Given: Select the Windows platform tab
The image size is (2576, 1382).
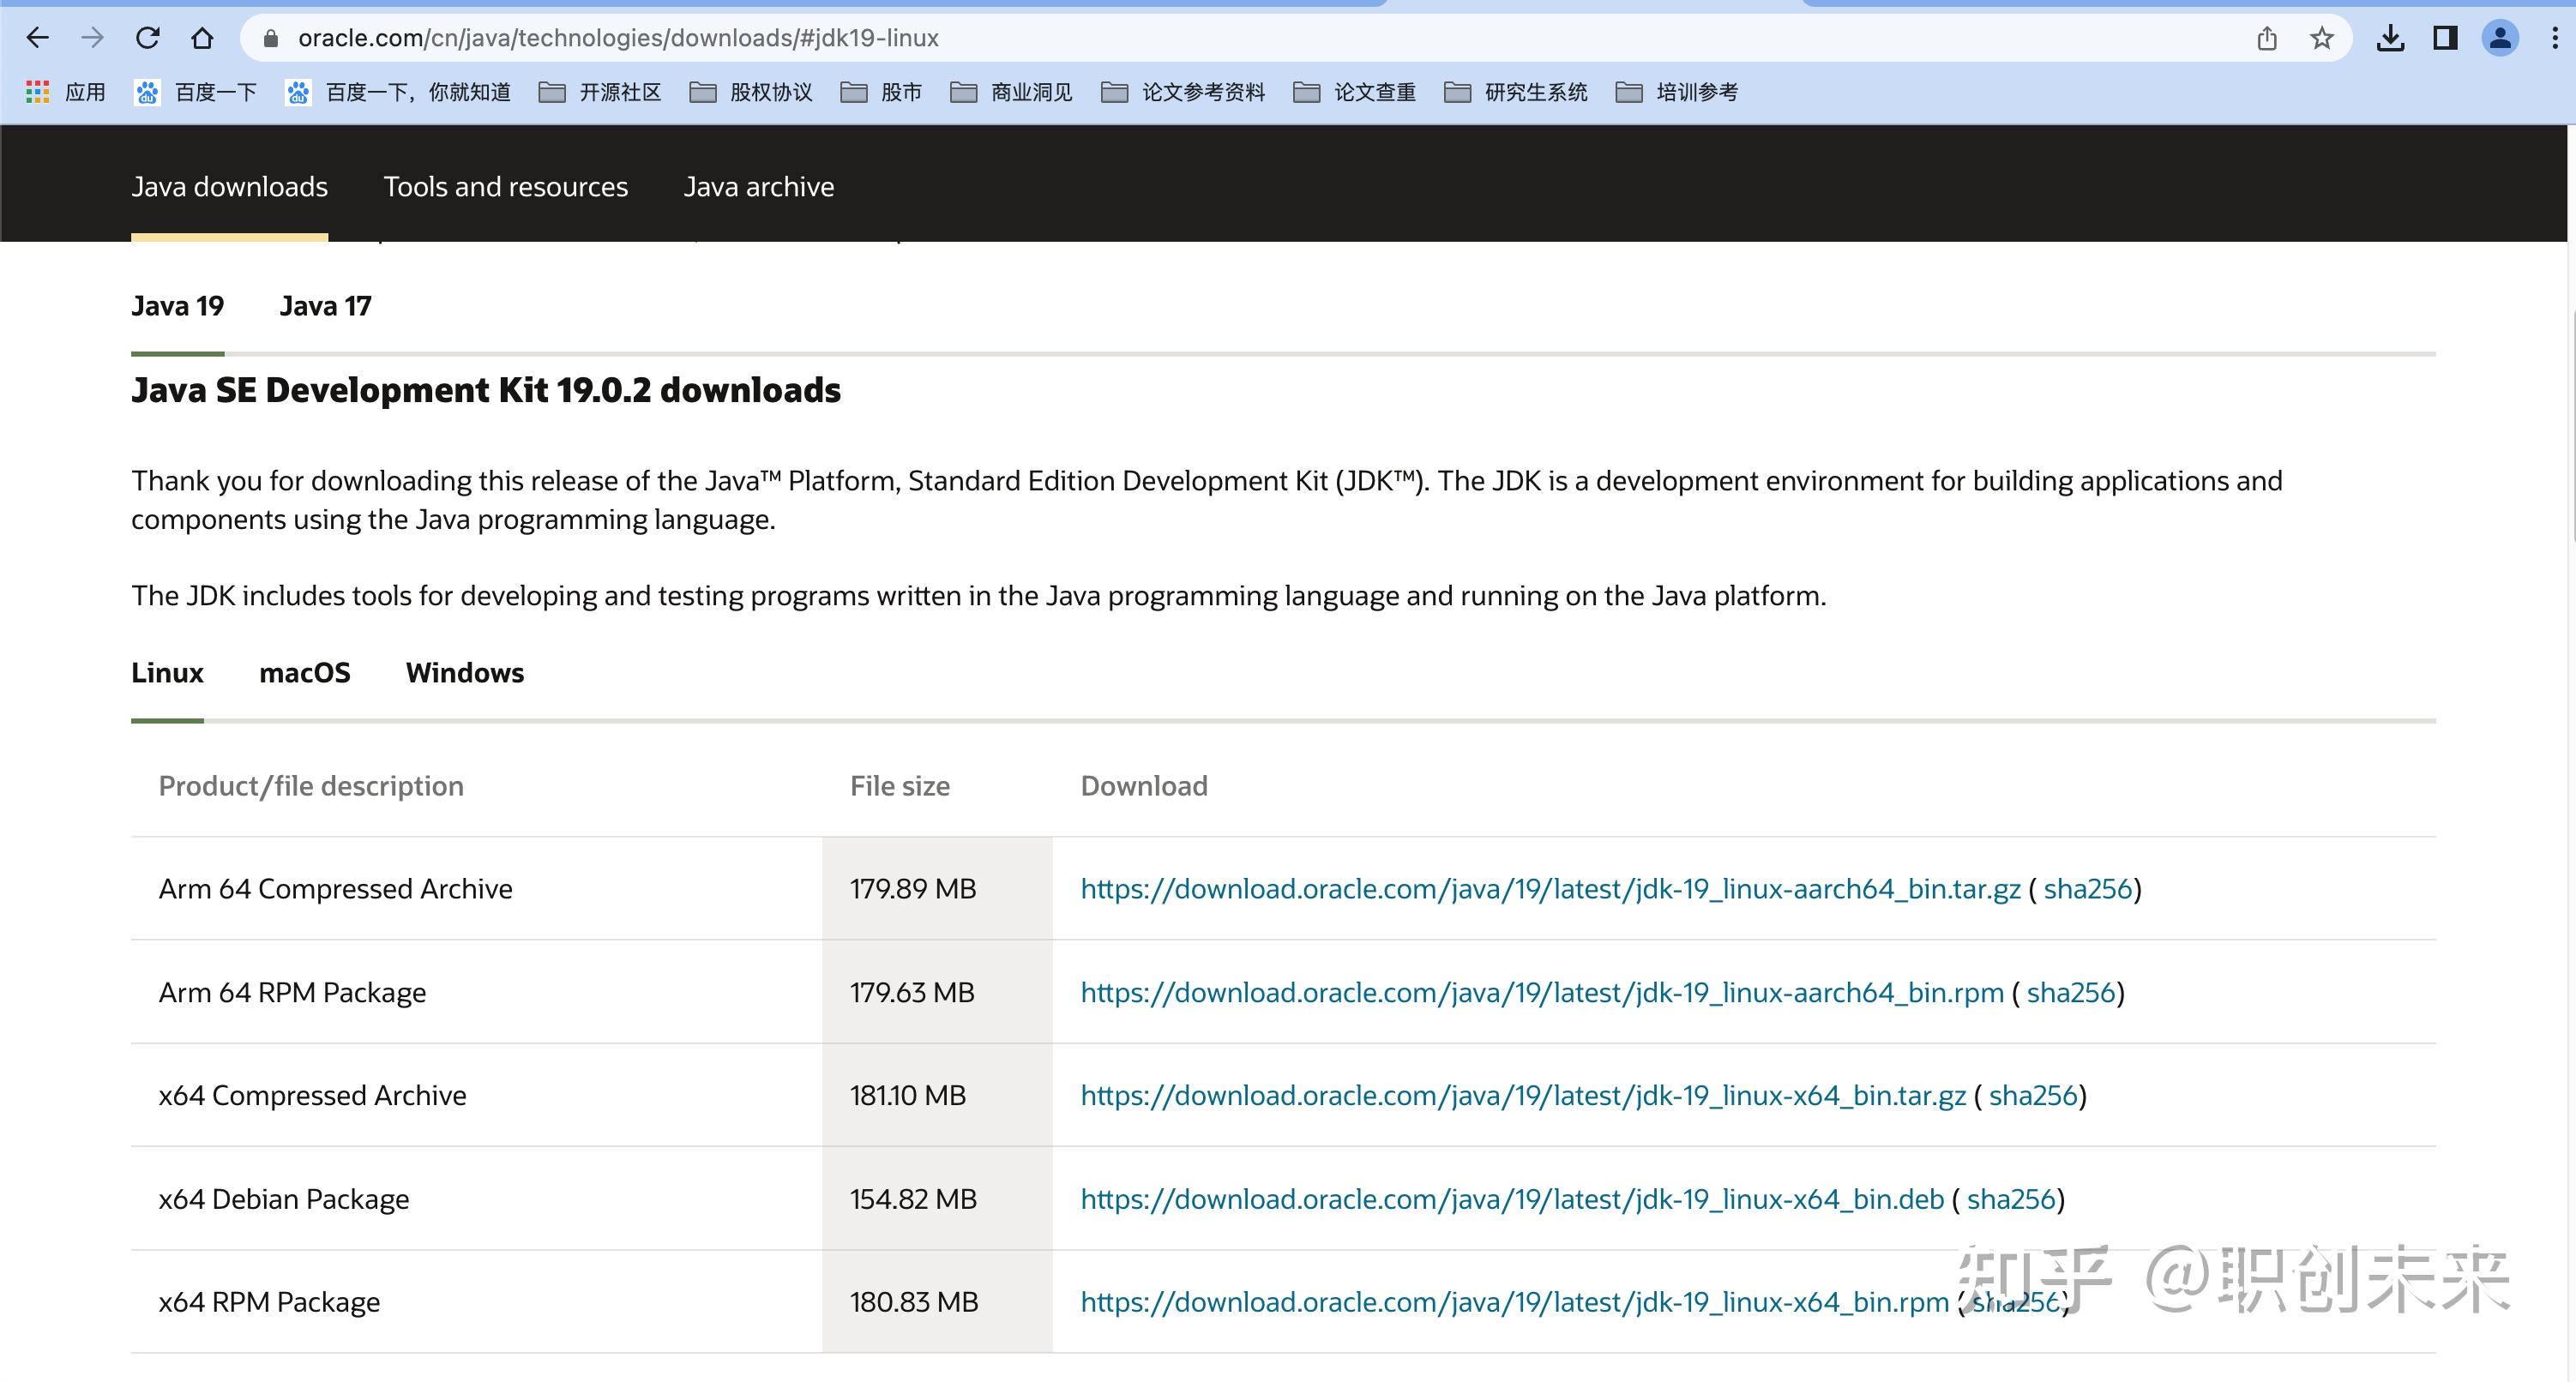Looking at the screenshot, I should (x=464, y=673).
